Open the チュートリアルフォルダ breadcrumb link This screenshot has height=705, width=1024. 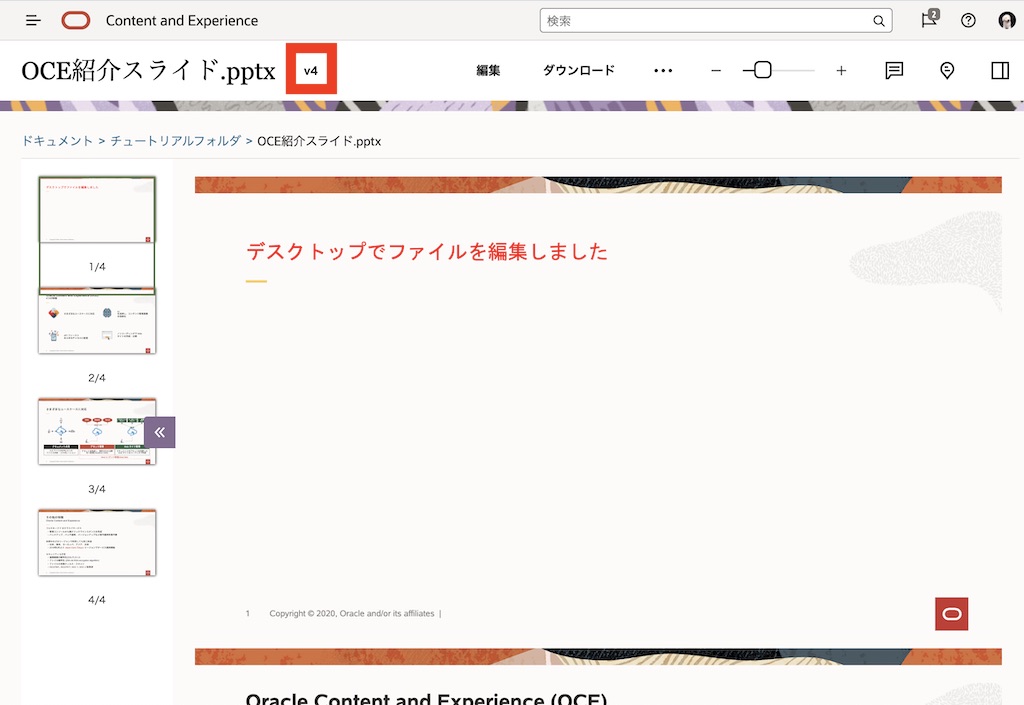[177, 141]
